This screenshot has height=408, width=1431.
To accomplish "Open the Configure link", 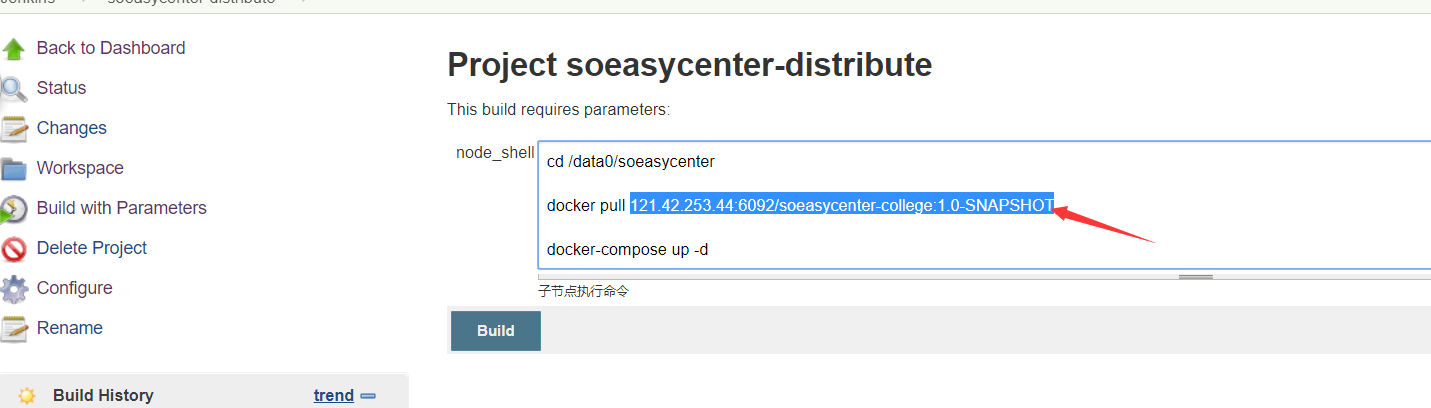I will pos(74,288).
